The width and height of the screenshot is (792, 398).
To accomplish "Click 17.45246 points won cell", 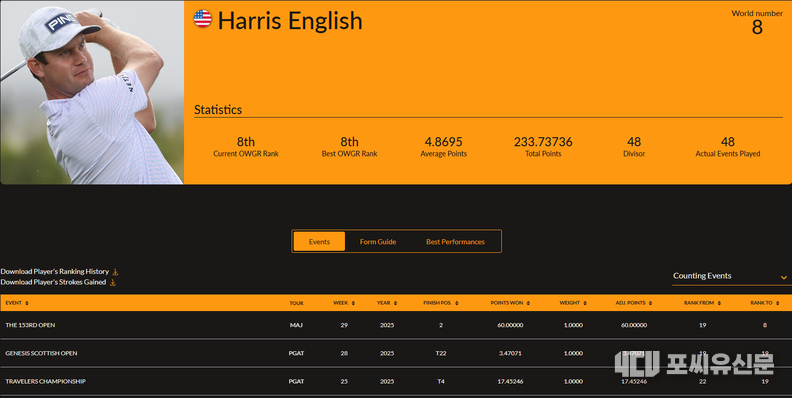I will click(x=510, y=382).
